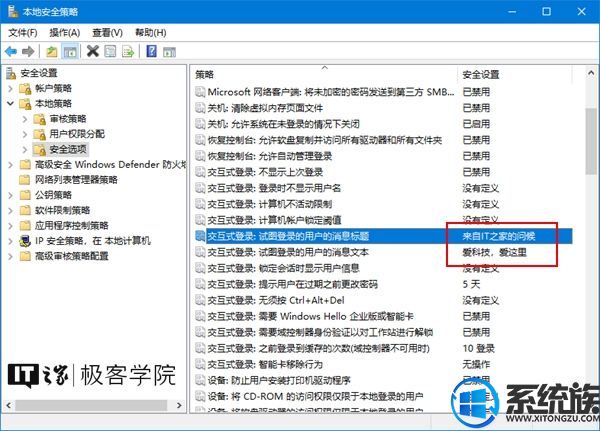The width and height of the screenshot is (600, 431).
Task: Select 交互式登录: 需要域控制器身份验证 policy
Action: (383, 333)
